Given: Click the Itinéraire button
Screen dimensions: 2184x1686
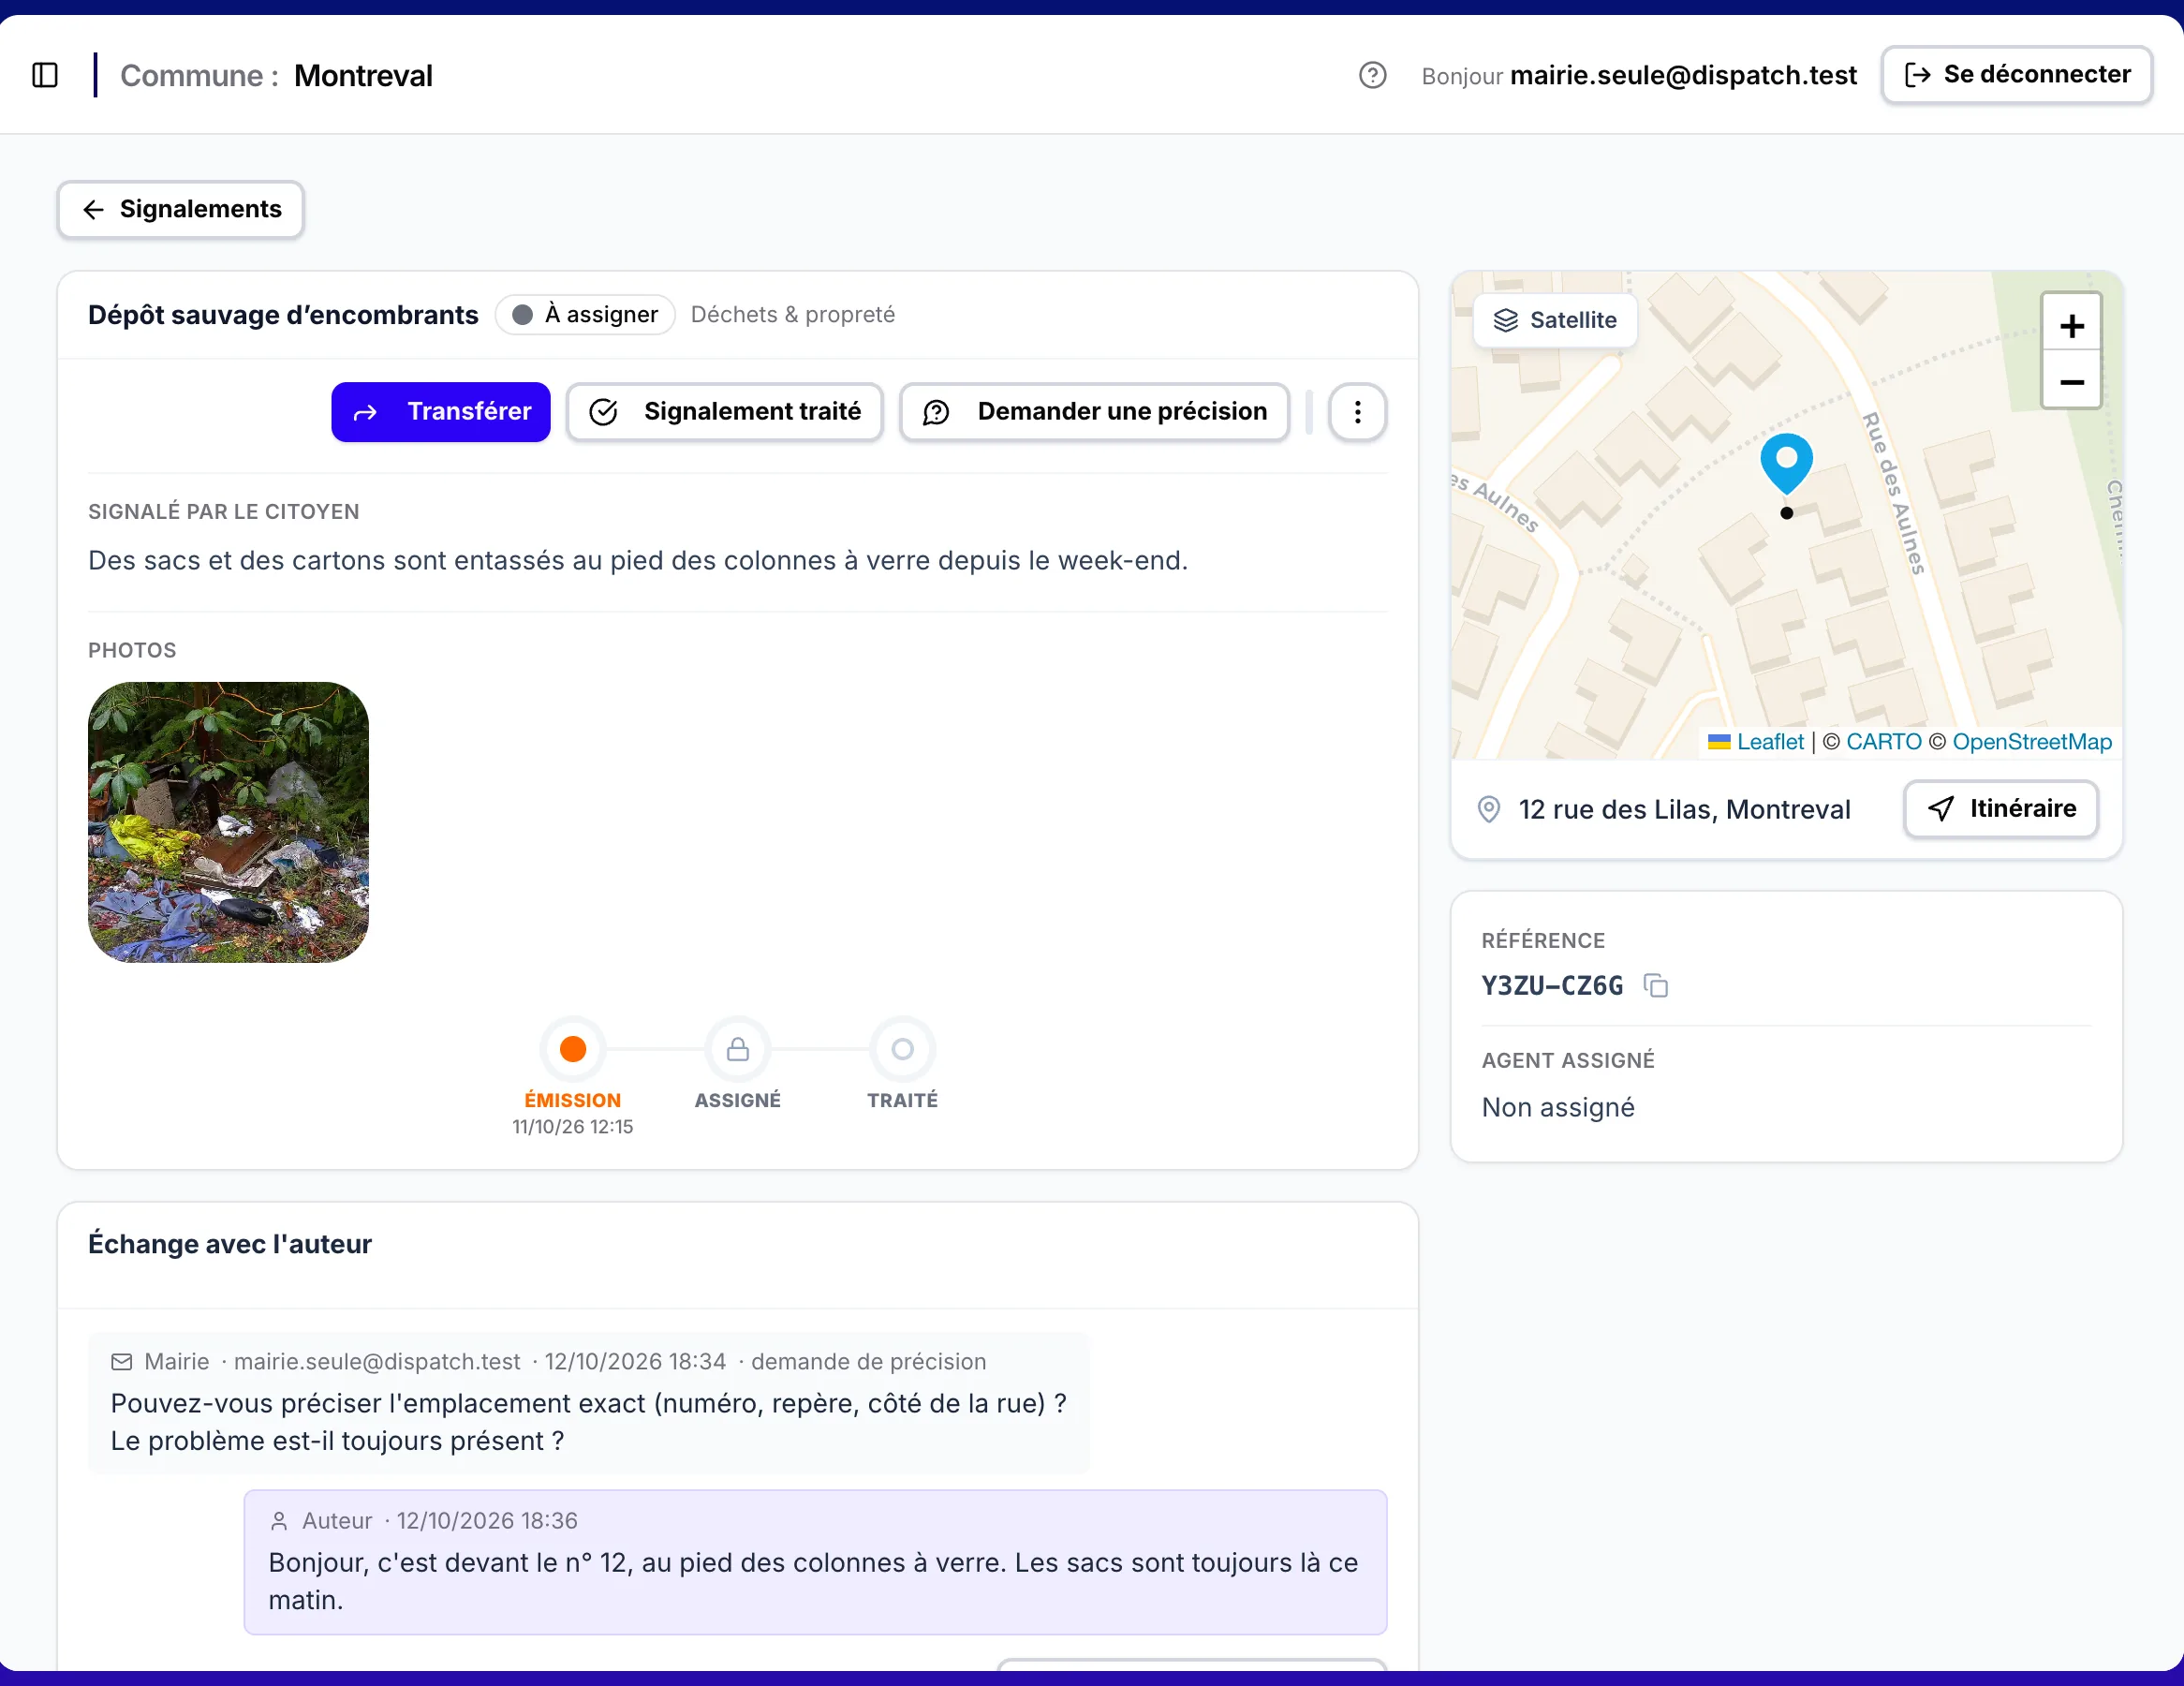Looking at the screenshot, I should click(x=2001, y=809).
